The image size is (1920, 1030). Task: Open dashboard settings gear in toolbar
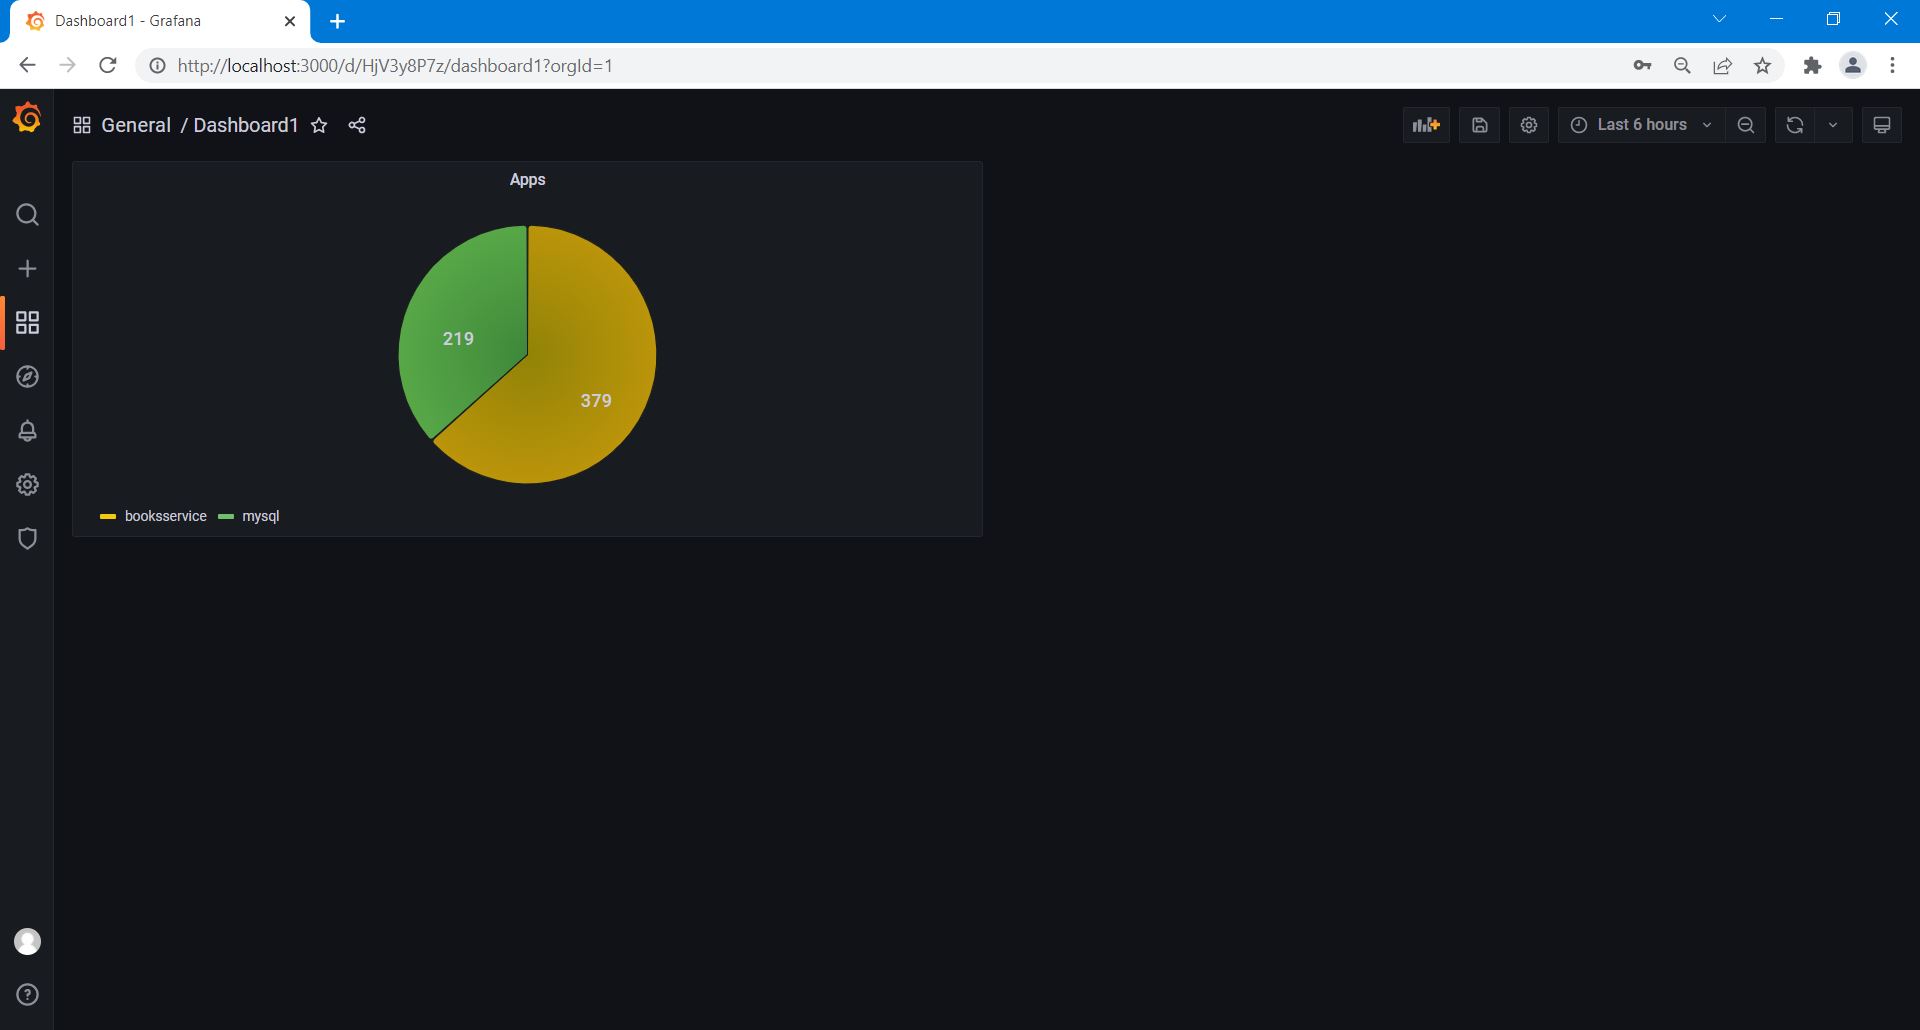(1528, 125)
